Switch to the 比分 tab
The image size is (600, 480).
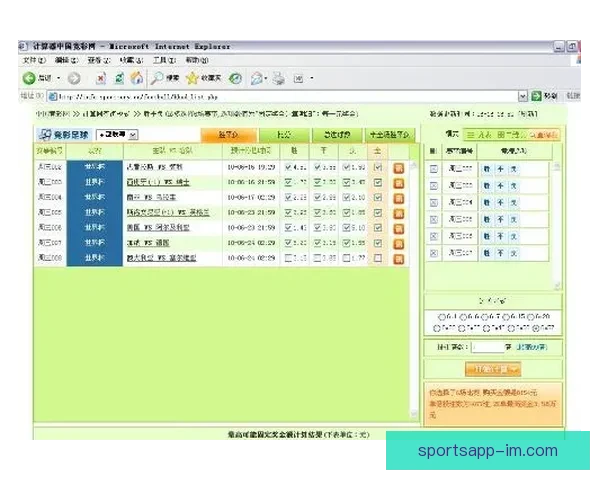(284, 135)
